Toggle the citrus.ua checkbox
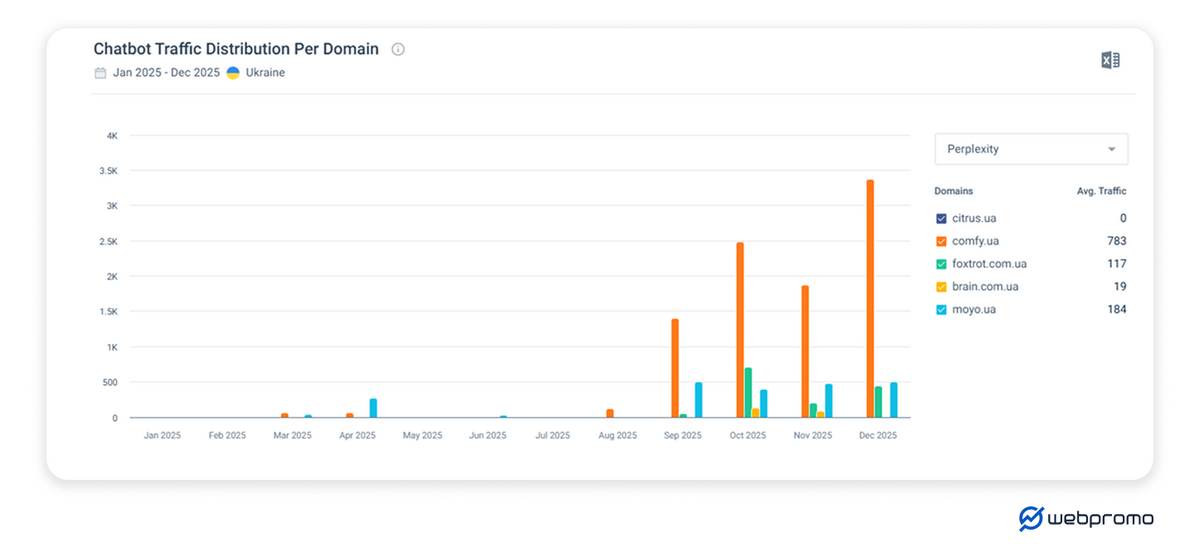This screenshot has height=553, width=1200. click(941, 218)
